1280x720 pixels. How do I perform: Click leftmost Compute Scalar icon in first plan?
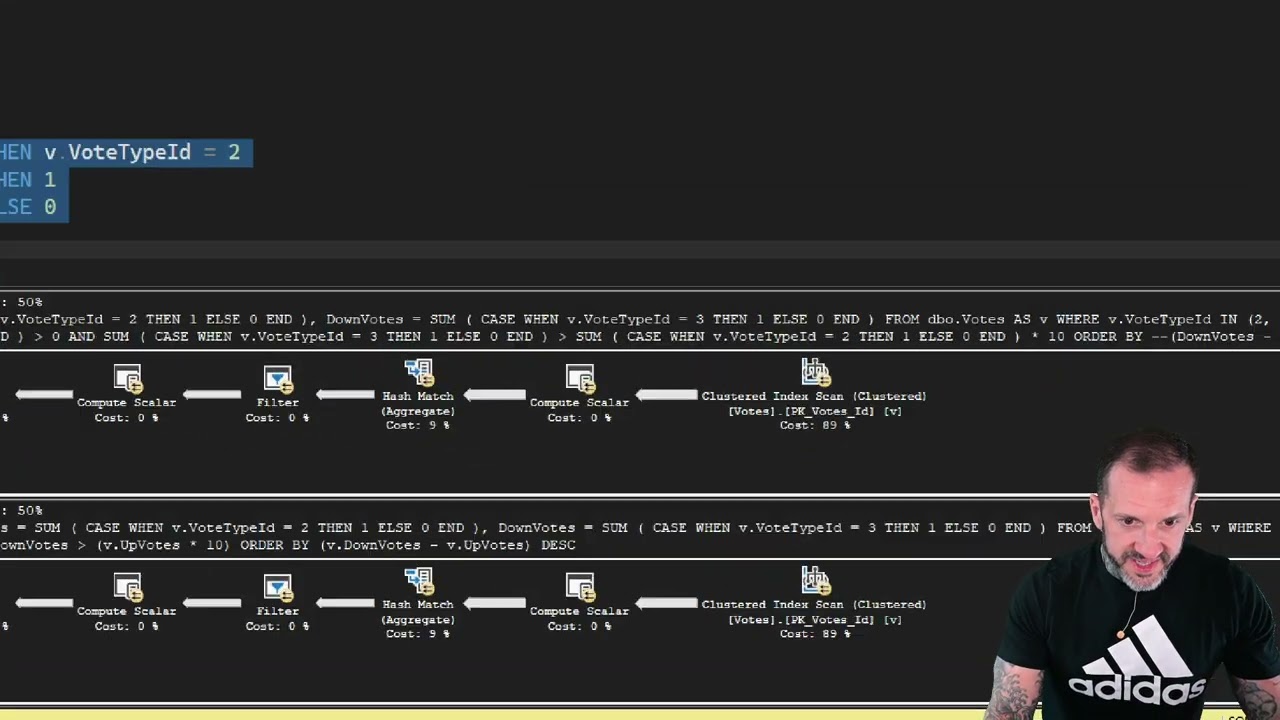(x=127, y=380)
